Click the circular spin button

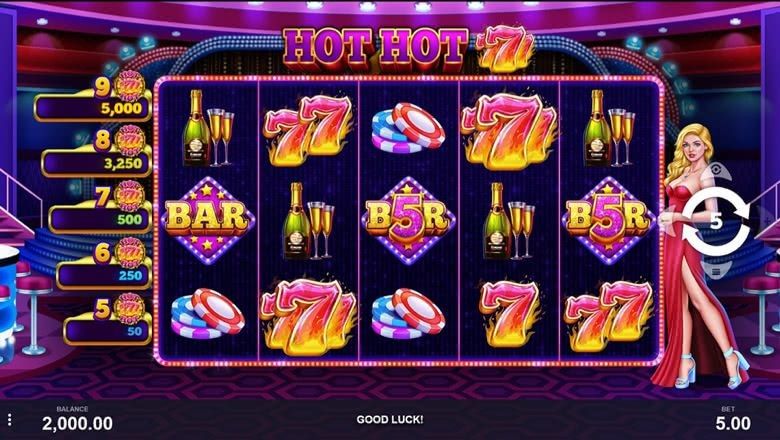tap(715, 222)
